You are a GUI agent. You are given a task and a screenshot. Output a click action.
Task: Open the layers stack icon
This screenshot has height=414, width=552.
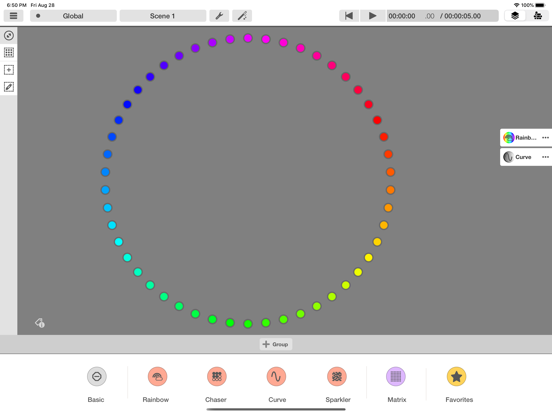pyautogui.click(x=515, y=16)
